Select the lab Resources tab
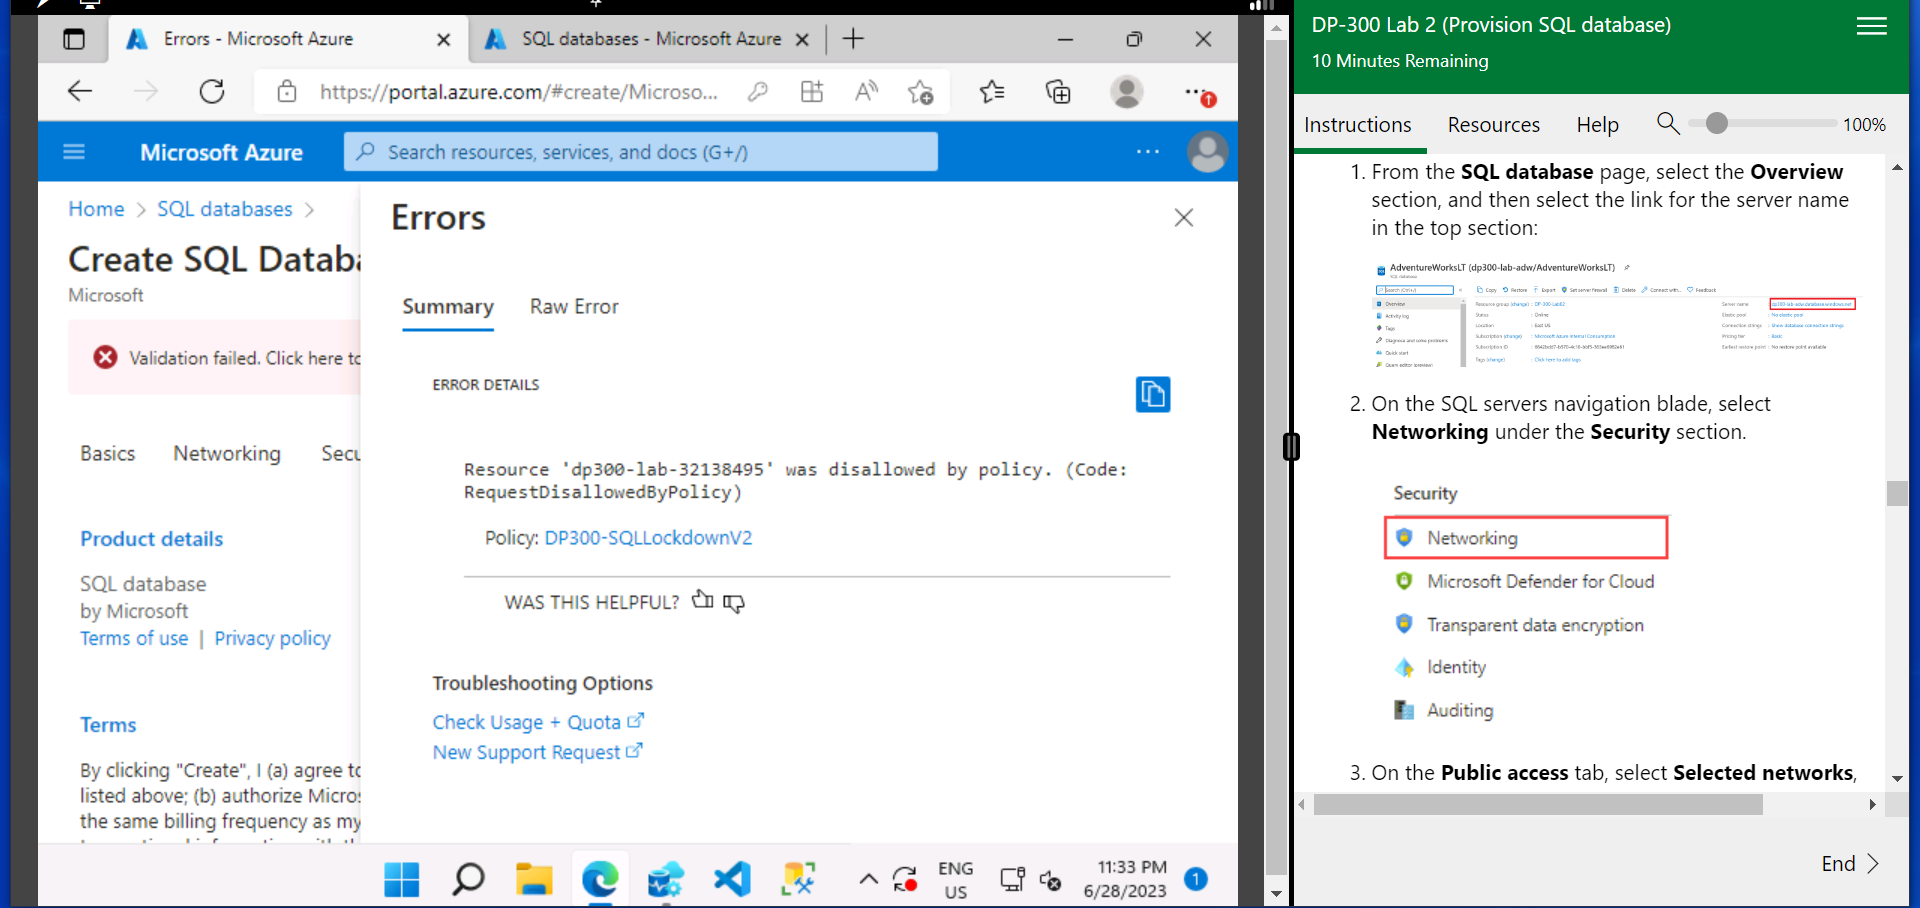Screen dimensions: 1920x908 (1493, 125)
